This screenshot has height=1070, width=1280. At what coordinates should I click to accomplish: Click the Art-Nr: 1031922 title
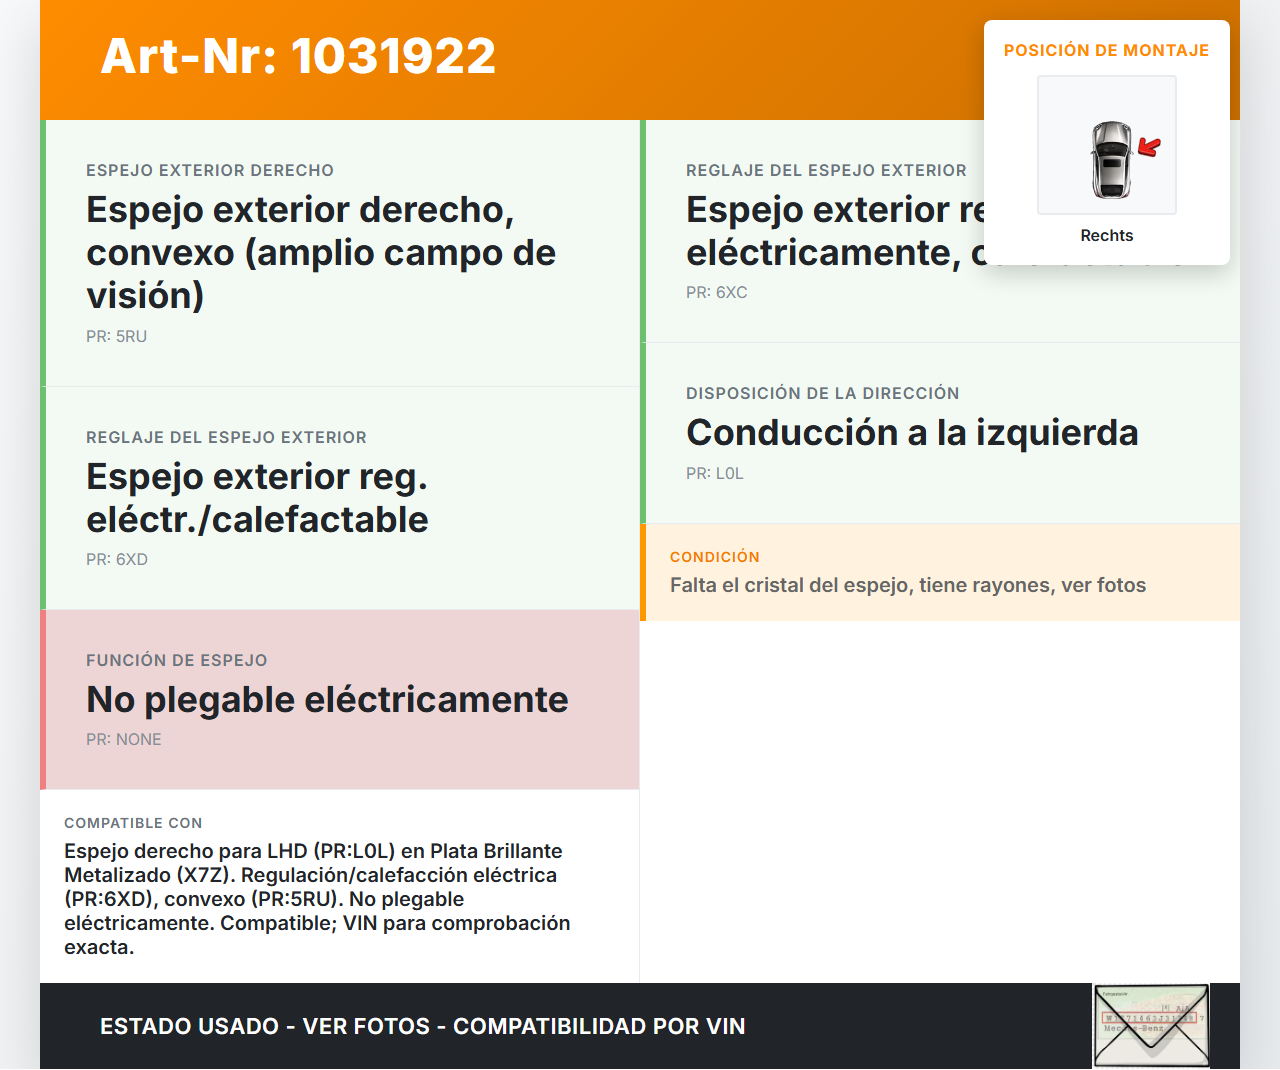[297, 57]
